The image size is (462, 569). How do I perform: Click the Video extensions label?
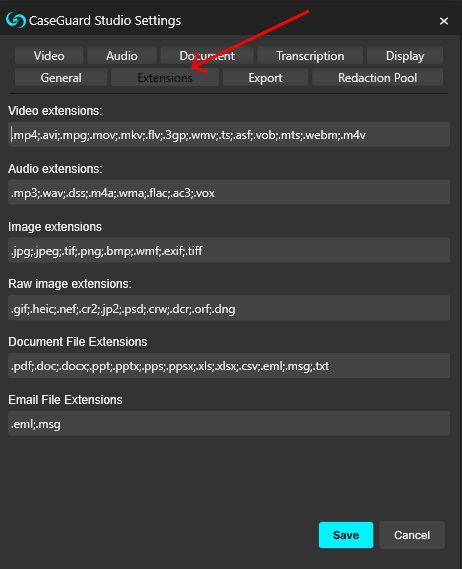point(55,111)
